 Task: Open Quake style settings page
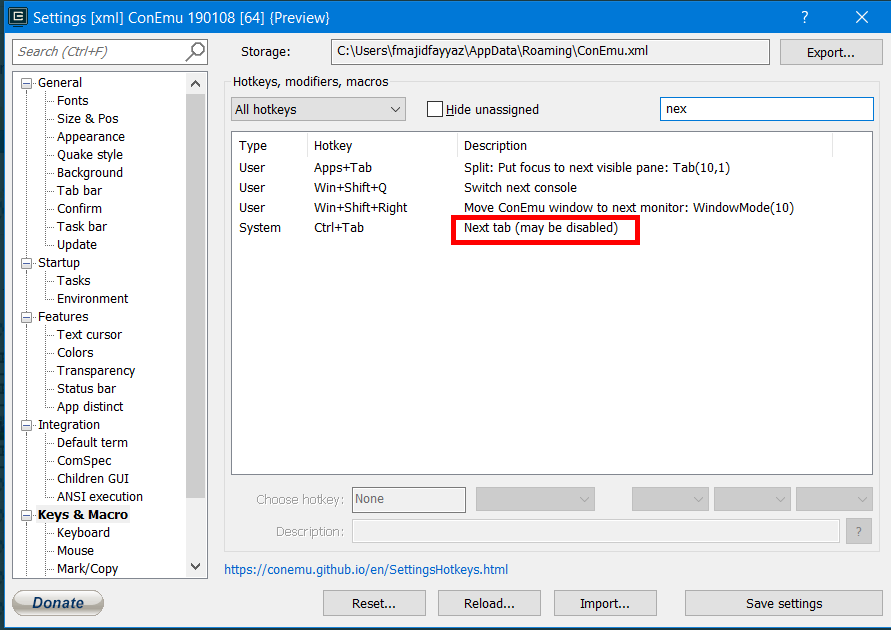[90, 155]
